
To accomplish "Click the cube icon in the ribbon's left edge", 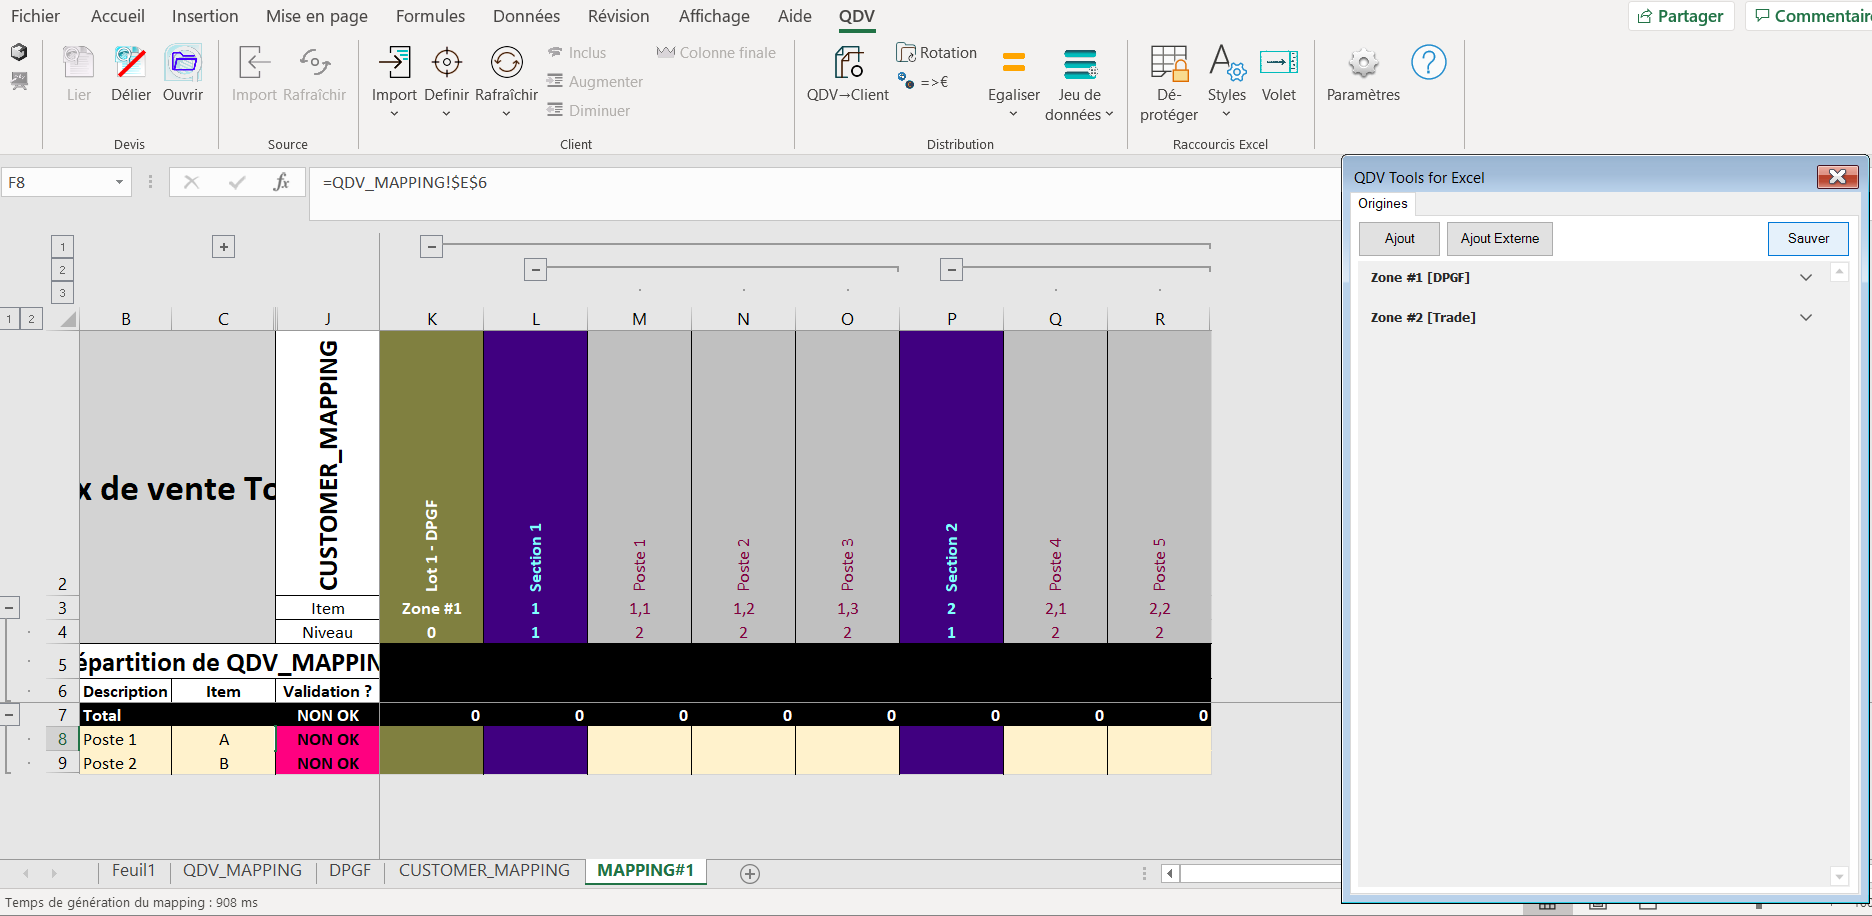I will tap(19, 52).
